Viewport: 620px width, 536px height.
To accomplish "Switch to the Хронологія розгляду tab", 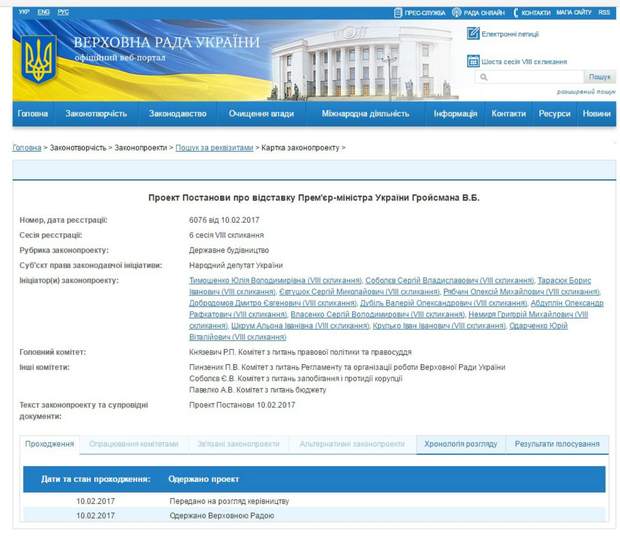I will (x=459, y=444).
